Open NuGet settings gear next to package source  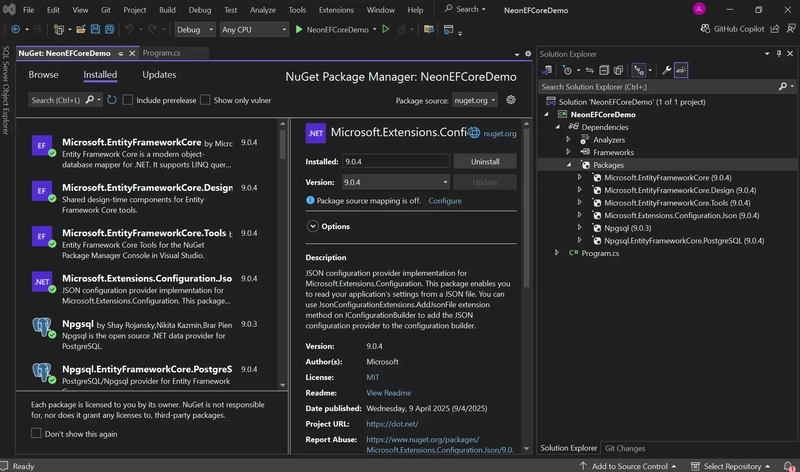511,100
